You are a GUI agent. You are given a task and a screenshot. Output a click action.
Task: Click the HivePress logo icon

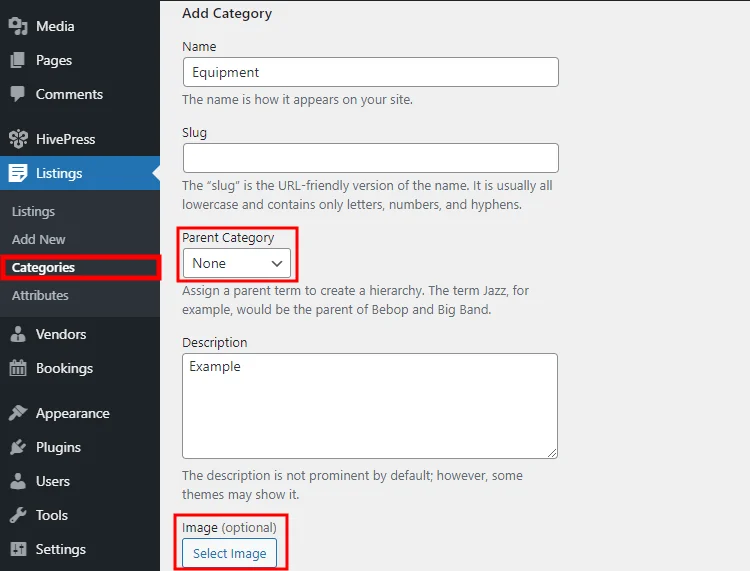(x=18, y=139)
